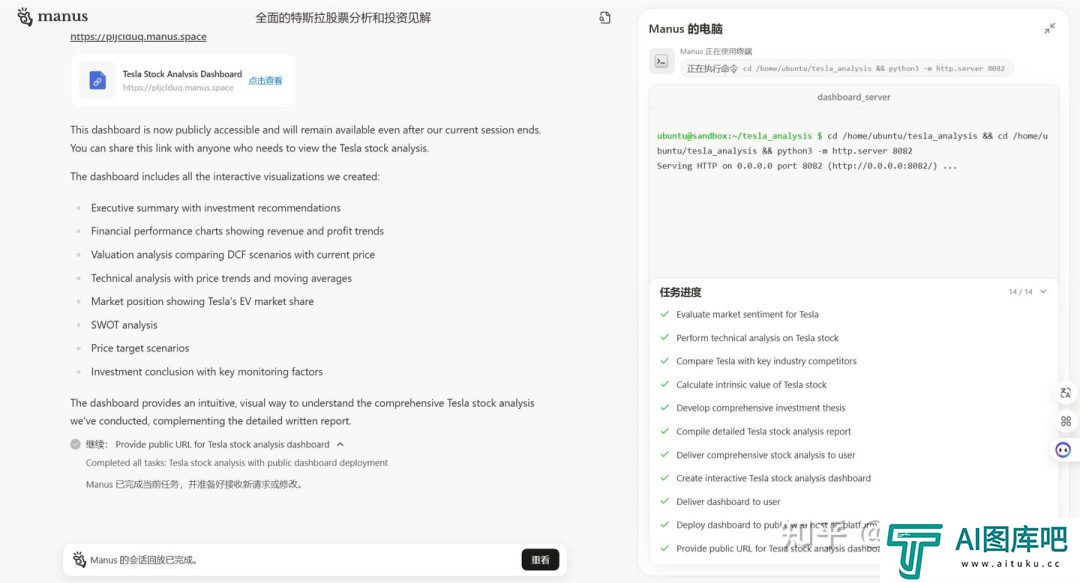Screen dimensions: 1080x583
Task: Click 'Technical analysis with price trends' bullet
Action: coord(221,278)
